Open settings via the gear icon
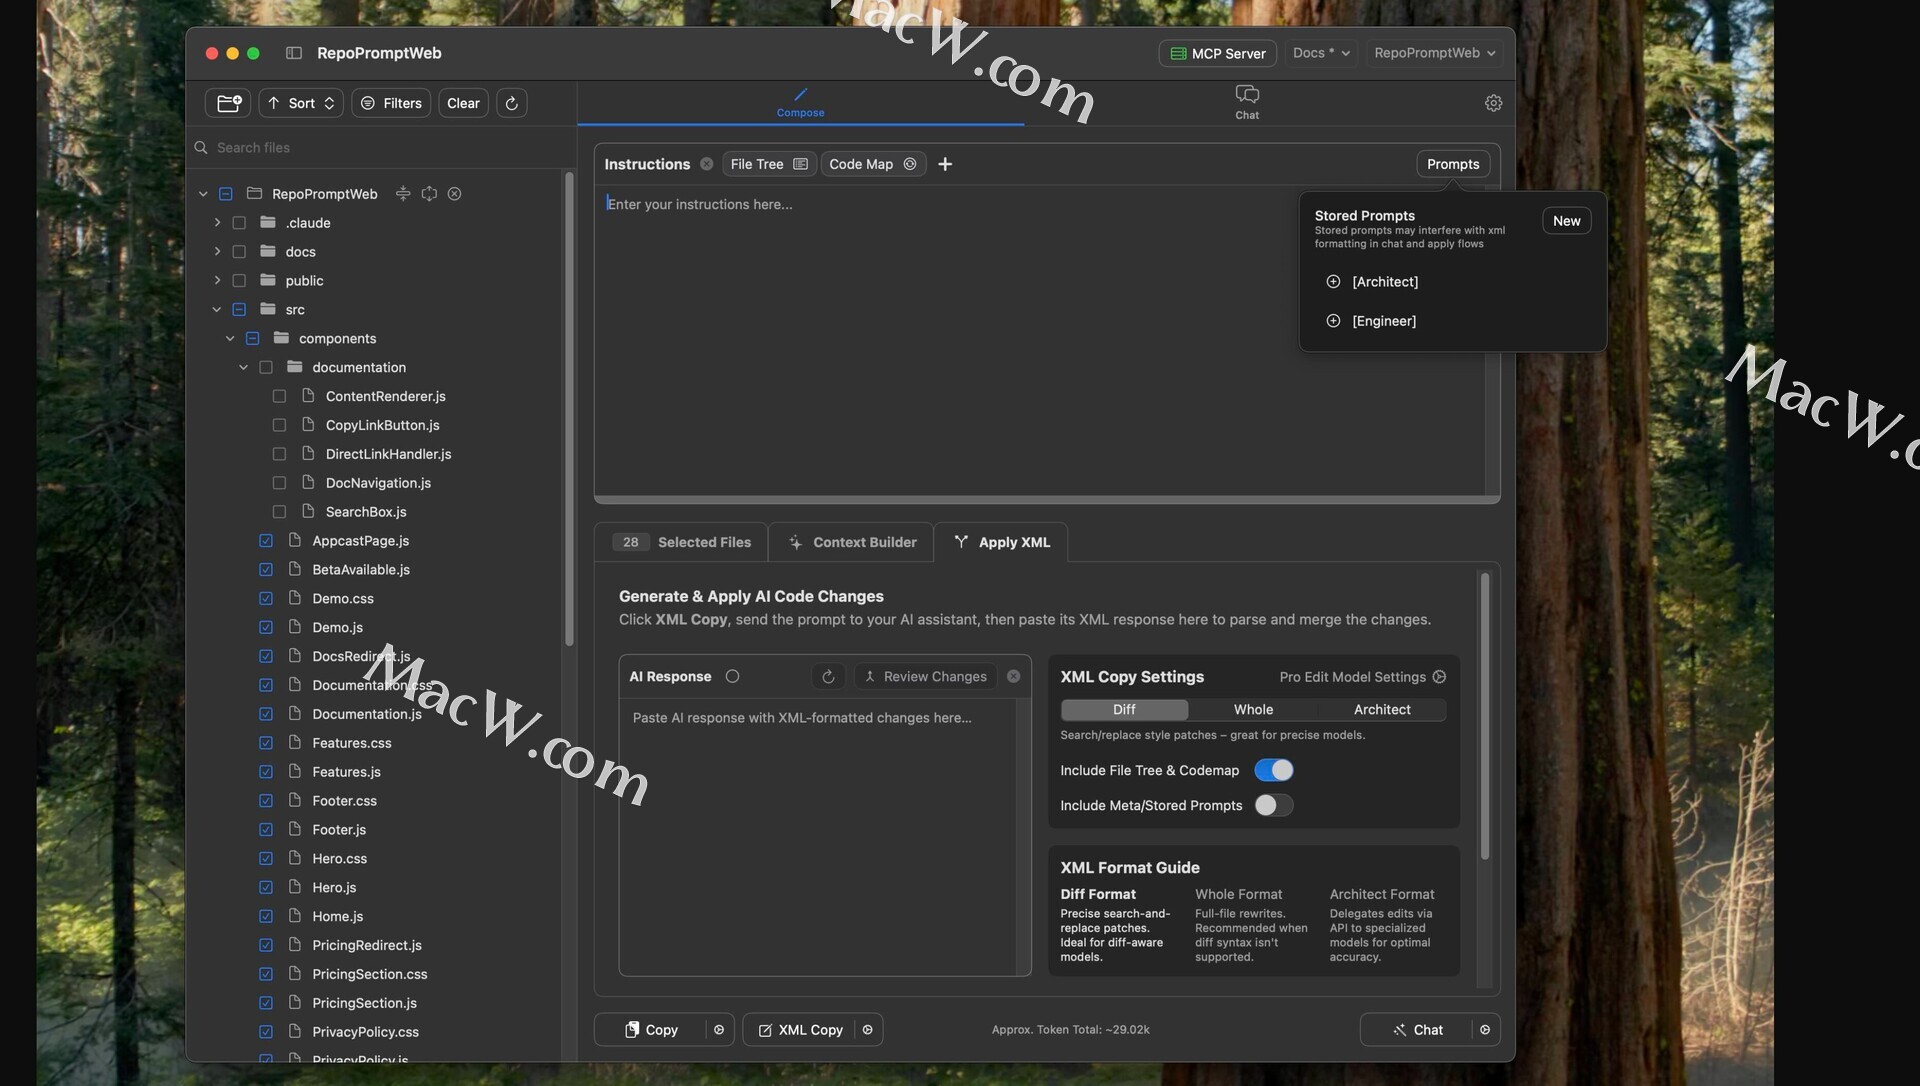Viewport: 1920px width, 1086px height. (1493, 103)
